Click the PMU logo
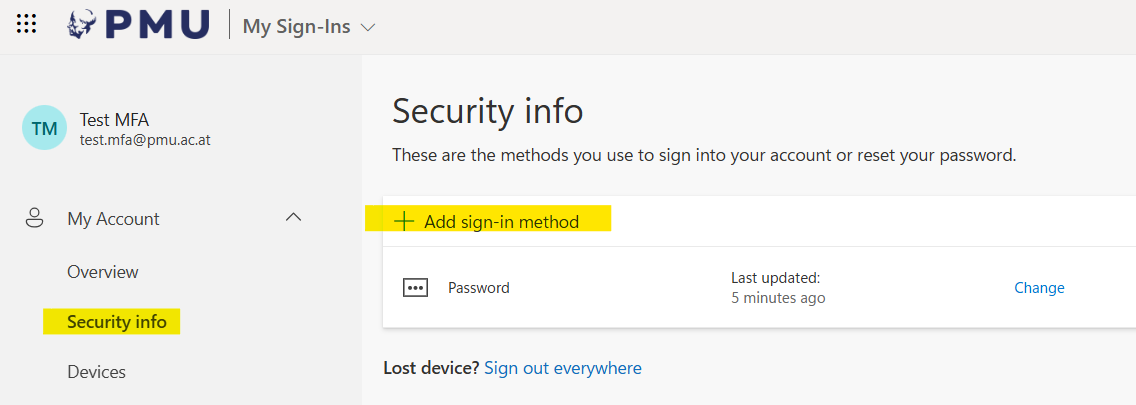Screen dimensions: 1136x405 [138, 25]
